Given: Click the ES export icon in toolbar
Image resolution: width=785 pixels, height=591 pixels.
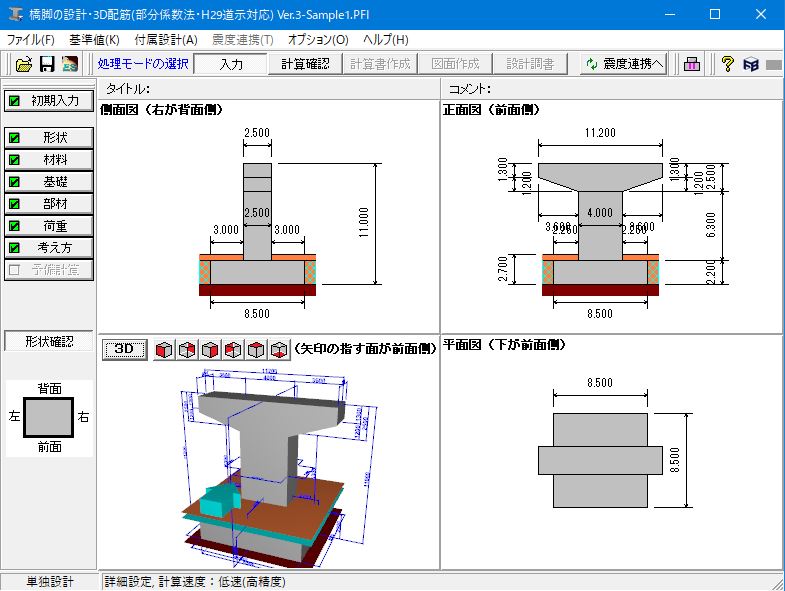Looking at the screenshot, I should click(x=70, y=64).
